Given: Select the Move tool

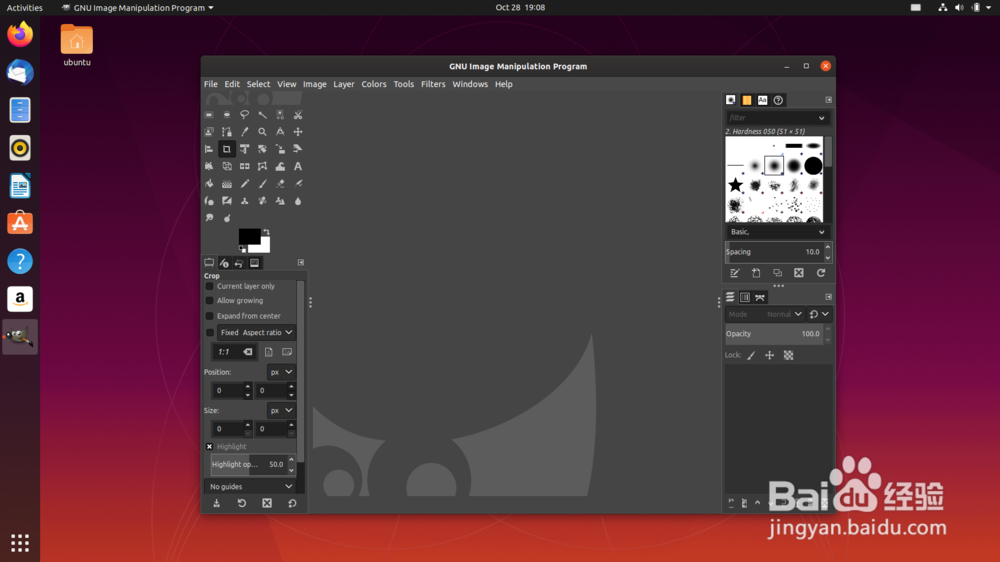Looking at the screenshot, I should (x=298, y=132).
